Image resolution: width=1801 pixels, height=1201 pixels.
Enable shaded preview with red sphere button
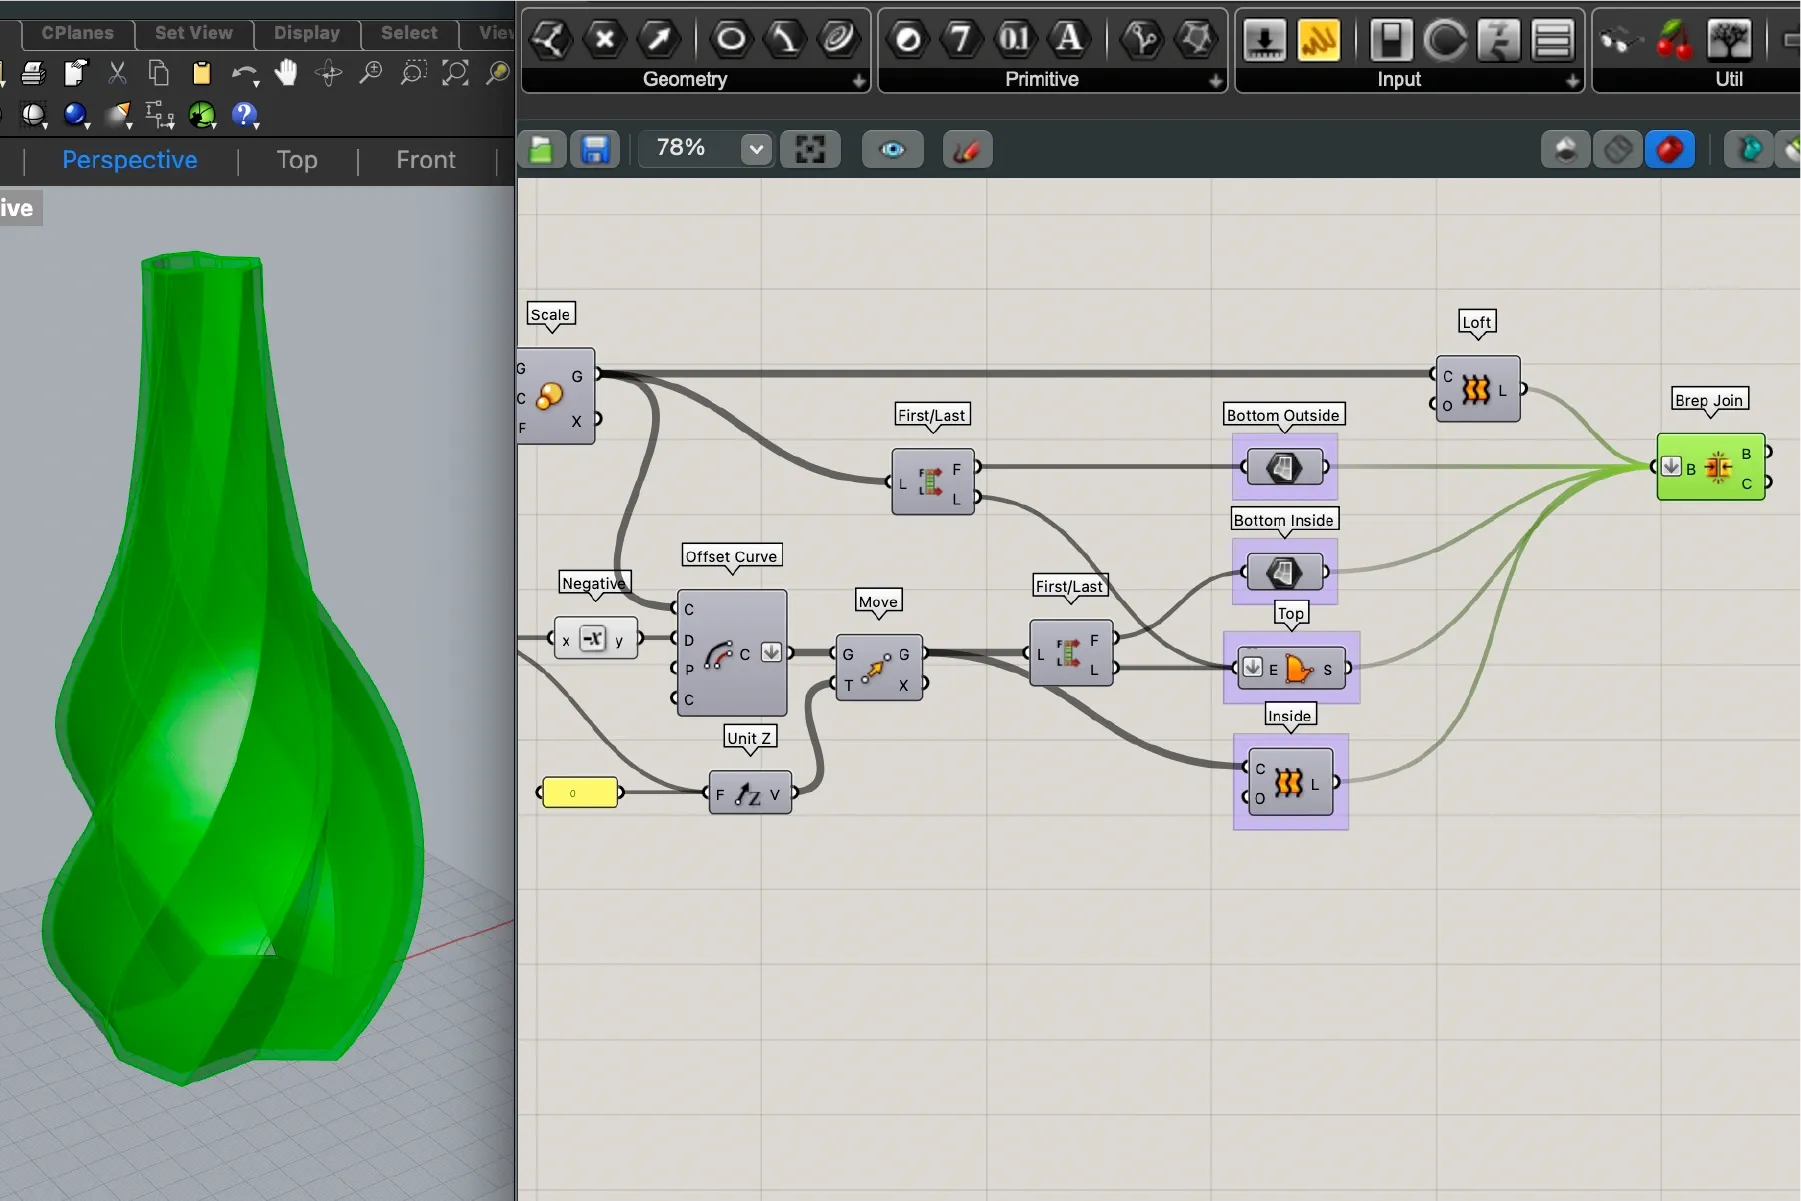pos(1669,150)
